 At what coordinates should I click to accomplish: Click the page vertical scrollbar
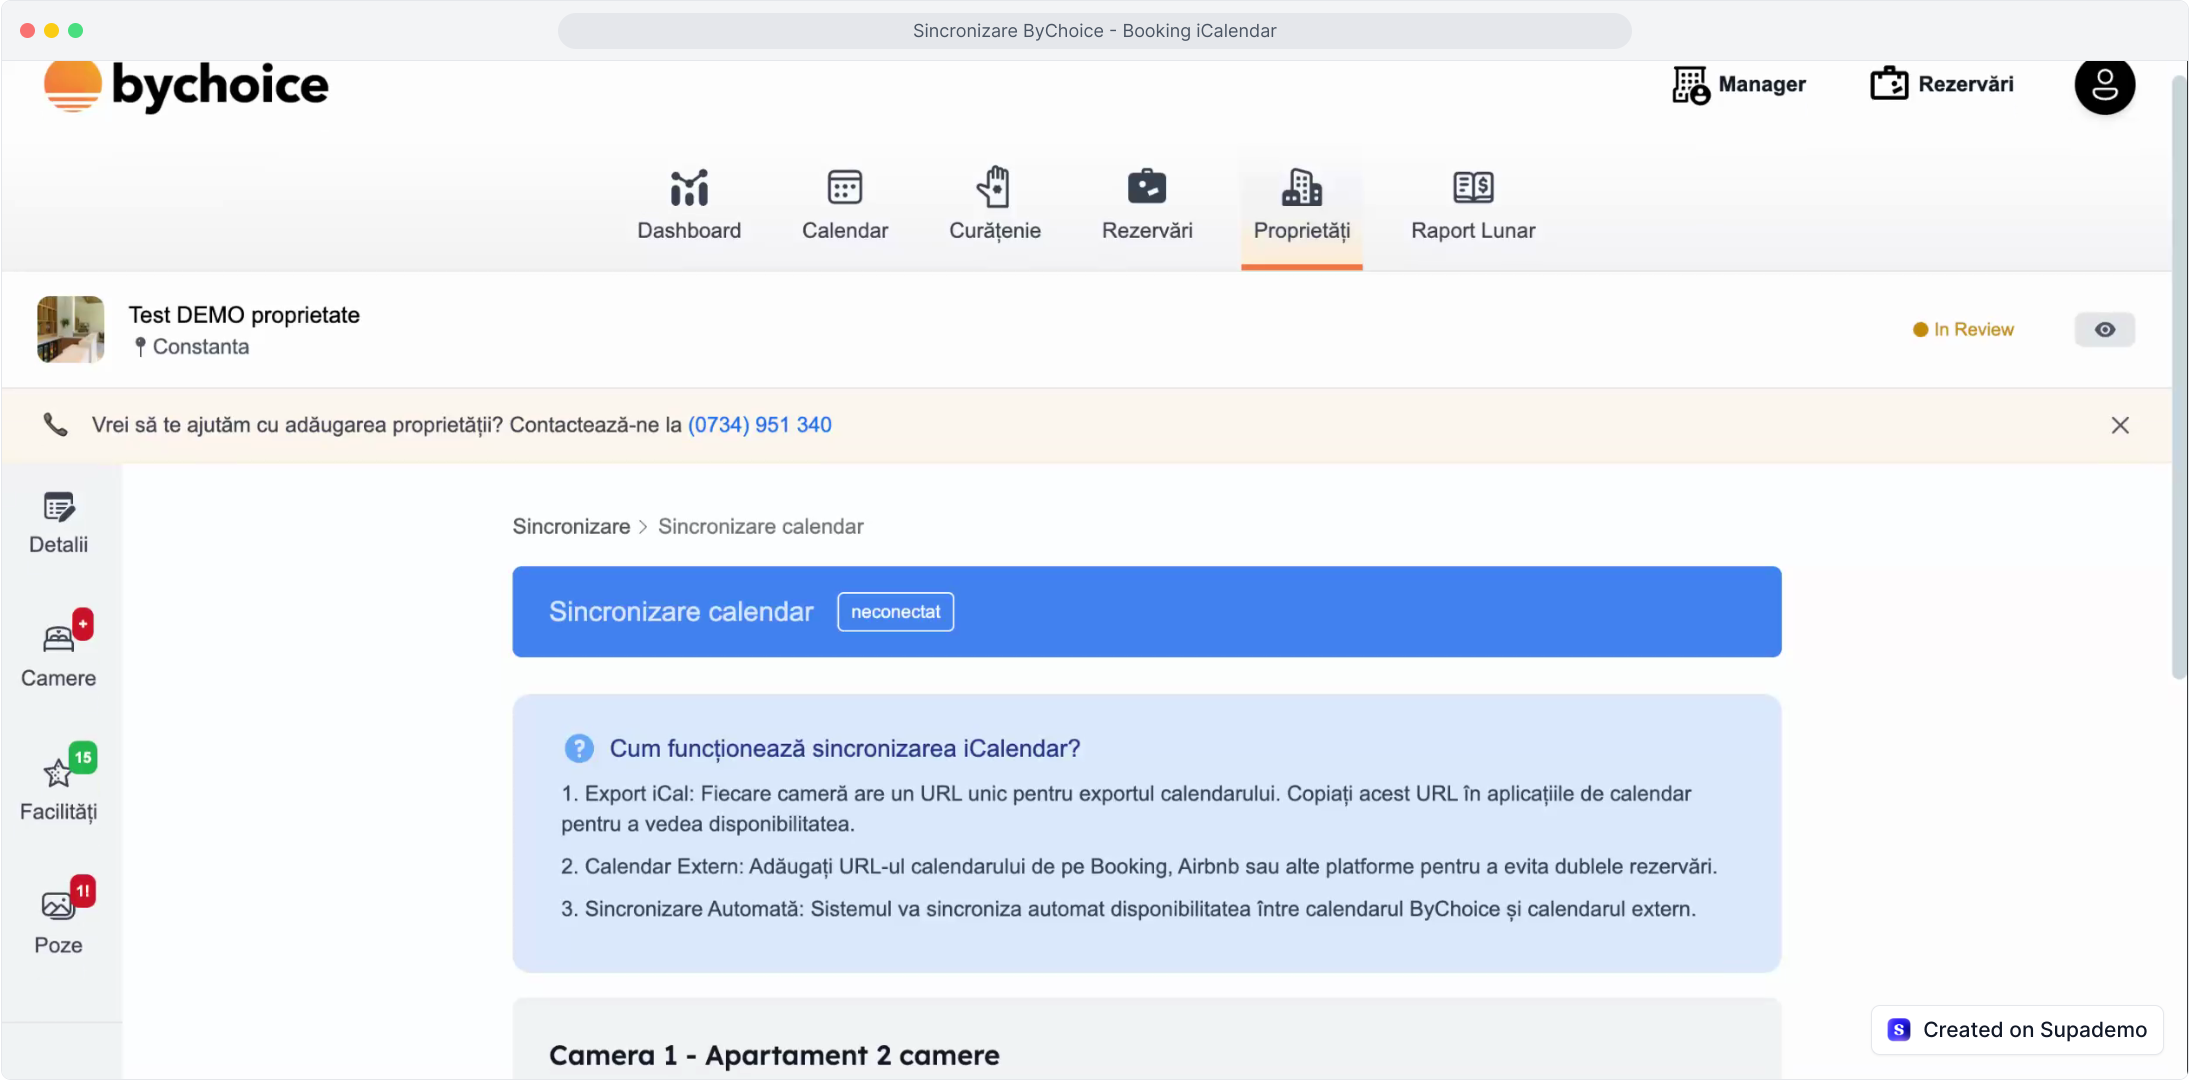point(2179,380)
